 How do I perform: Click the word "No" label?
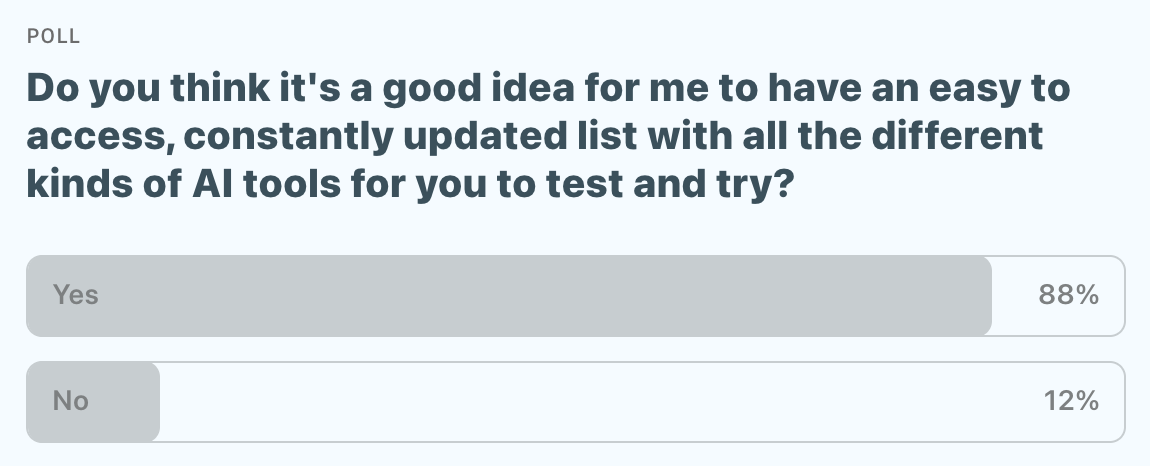[71, 402]
